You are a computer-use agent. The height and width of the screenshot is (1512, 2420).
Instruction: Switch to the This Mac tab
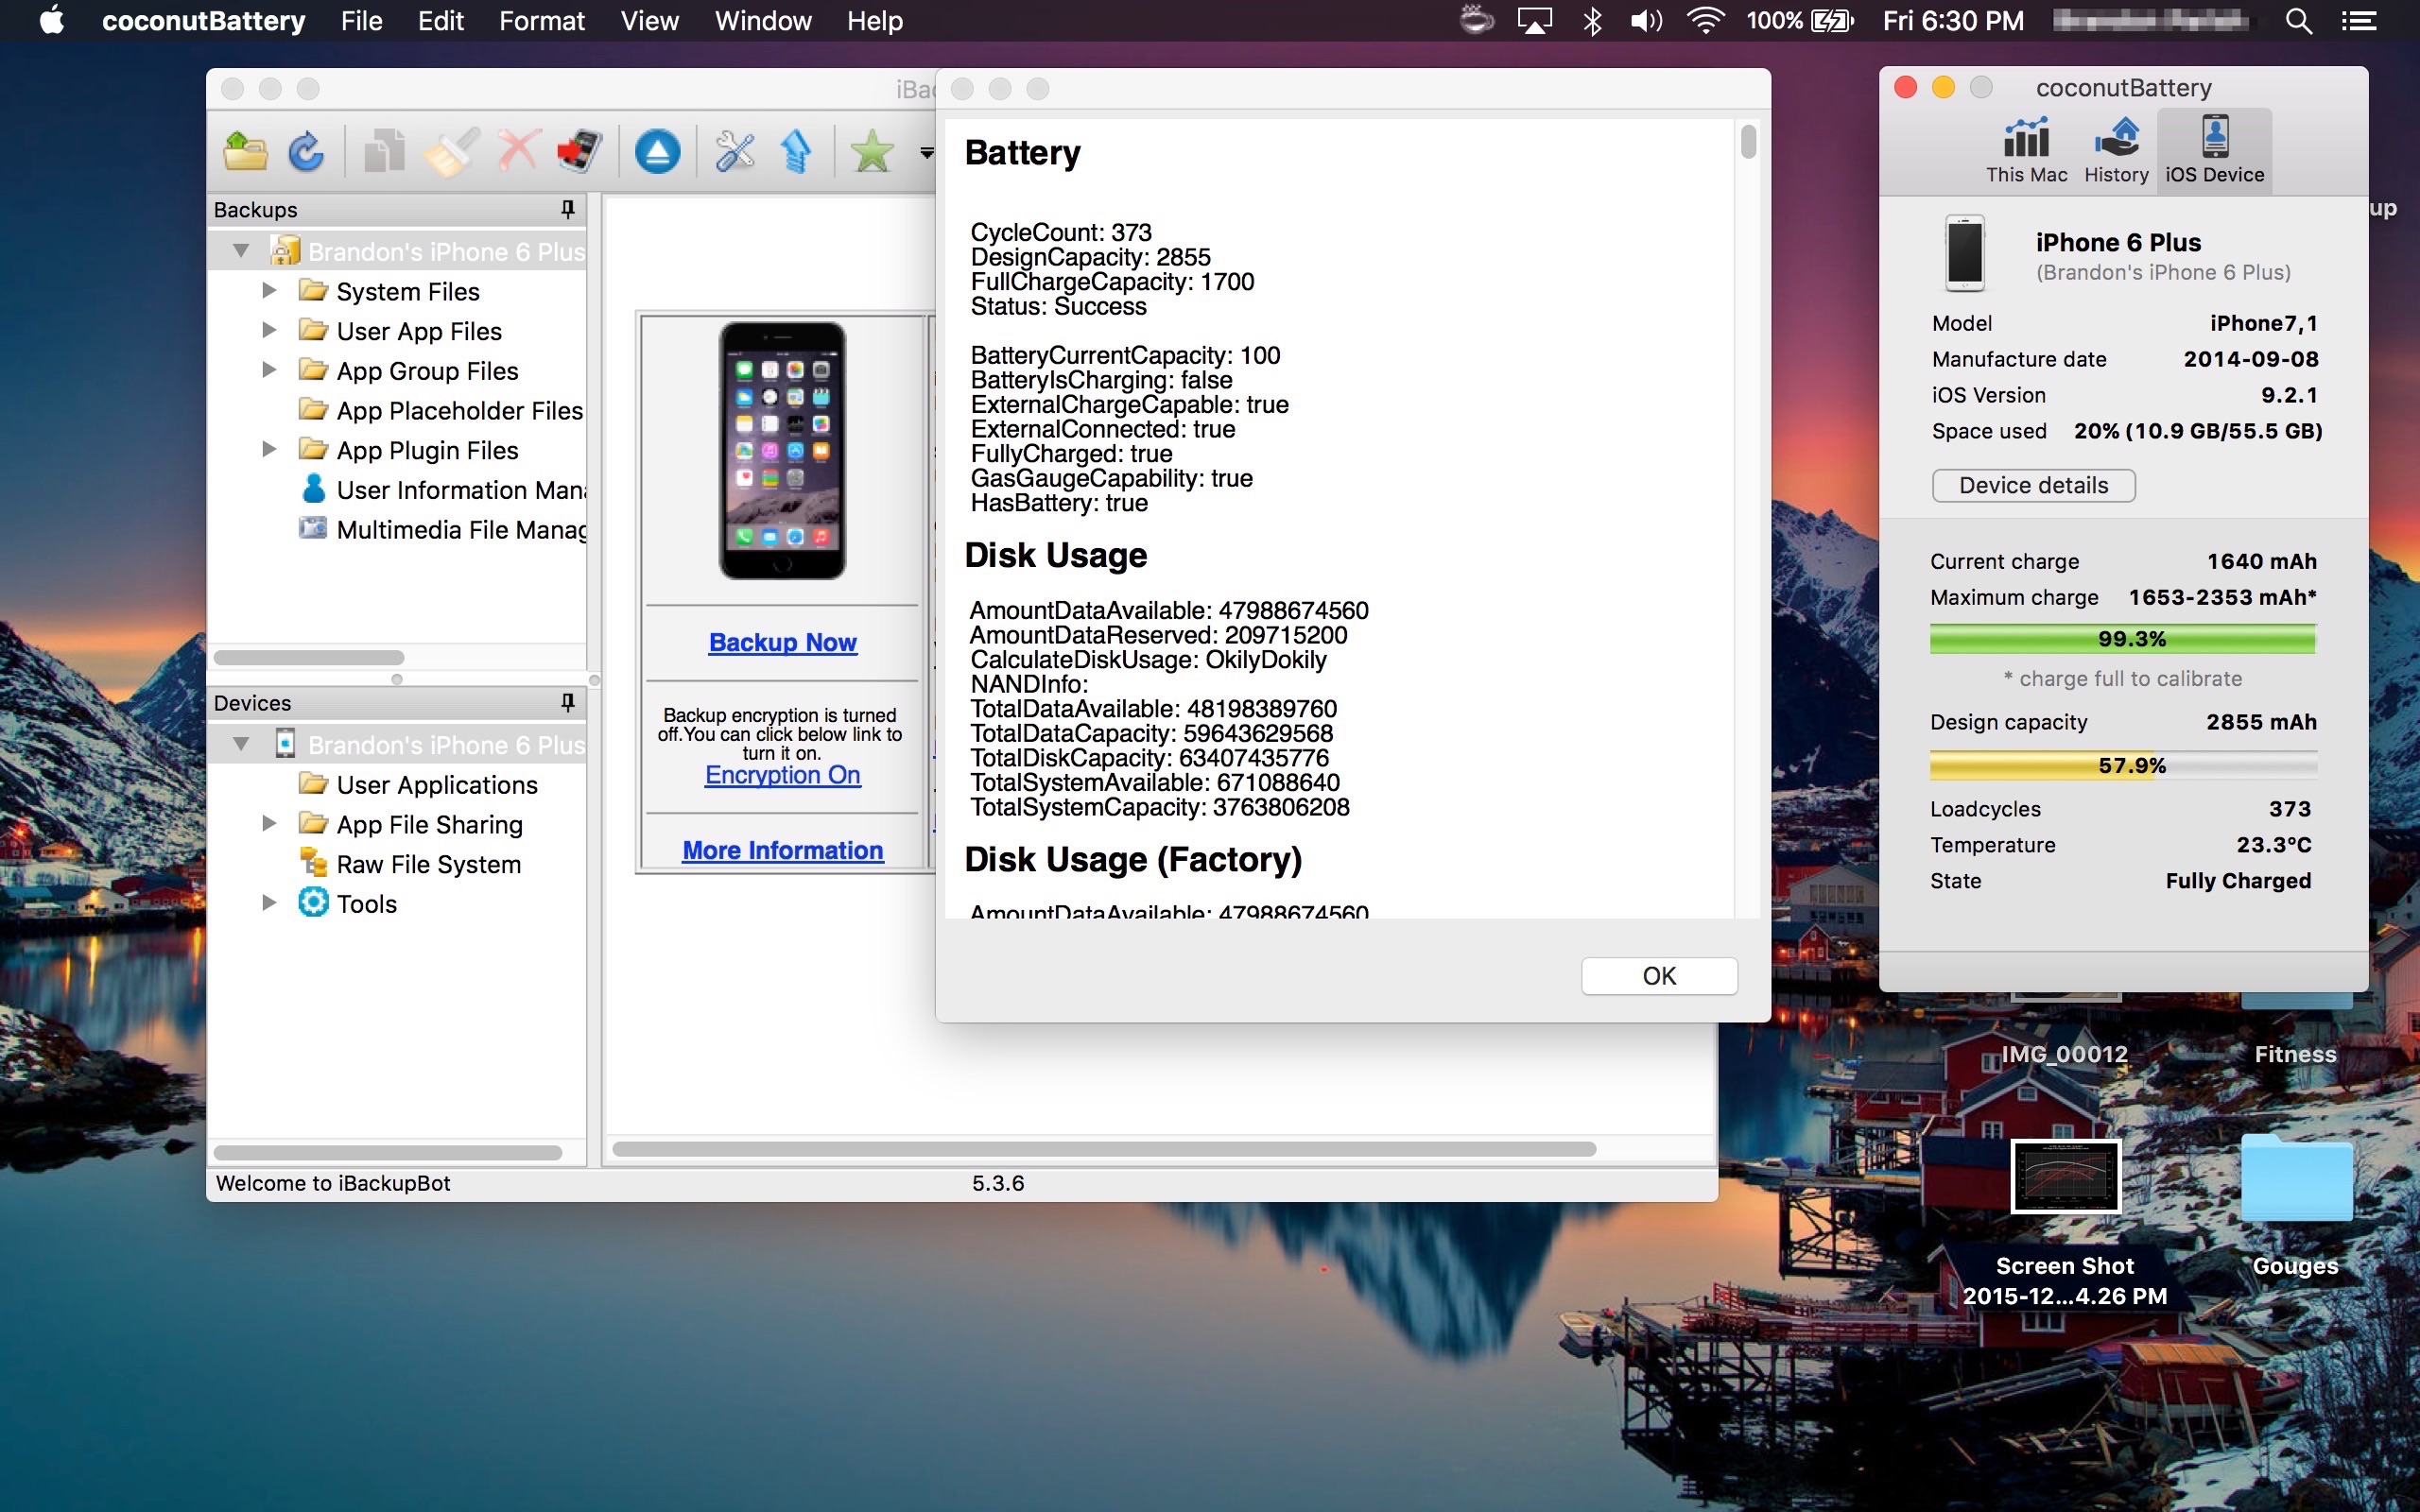pos(2026,150)
